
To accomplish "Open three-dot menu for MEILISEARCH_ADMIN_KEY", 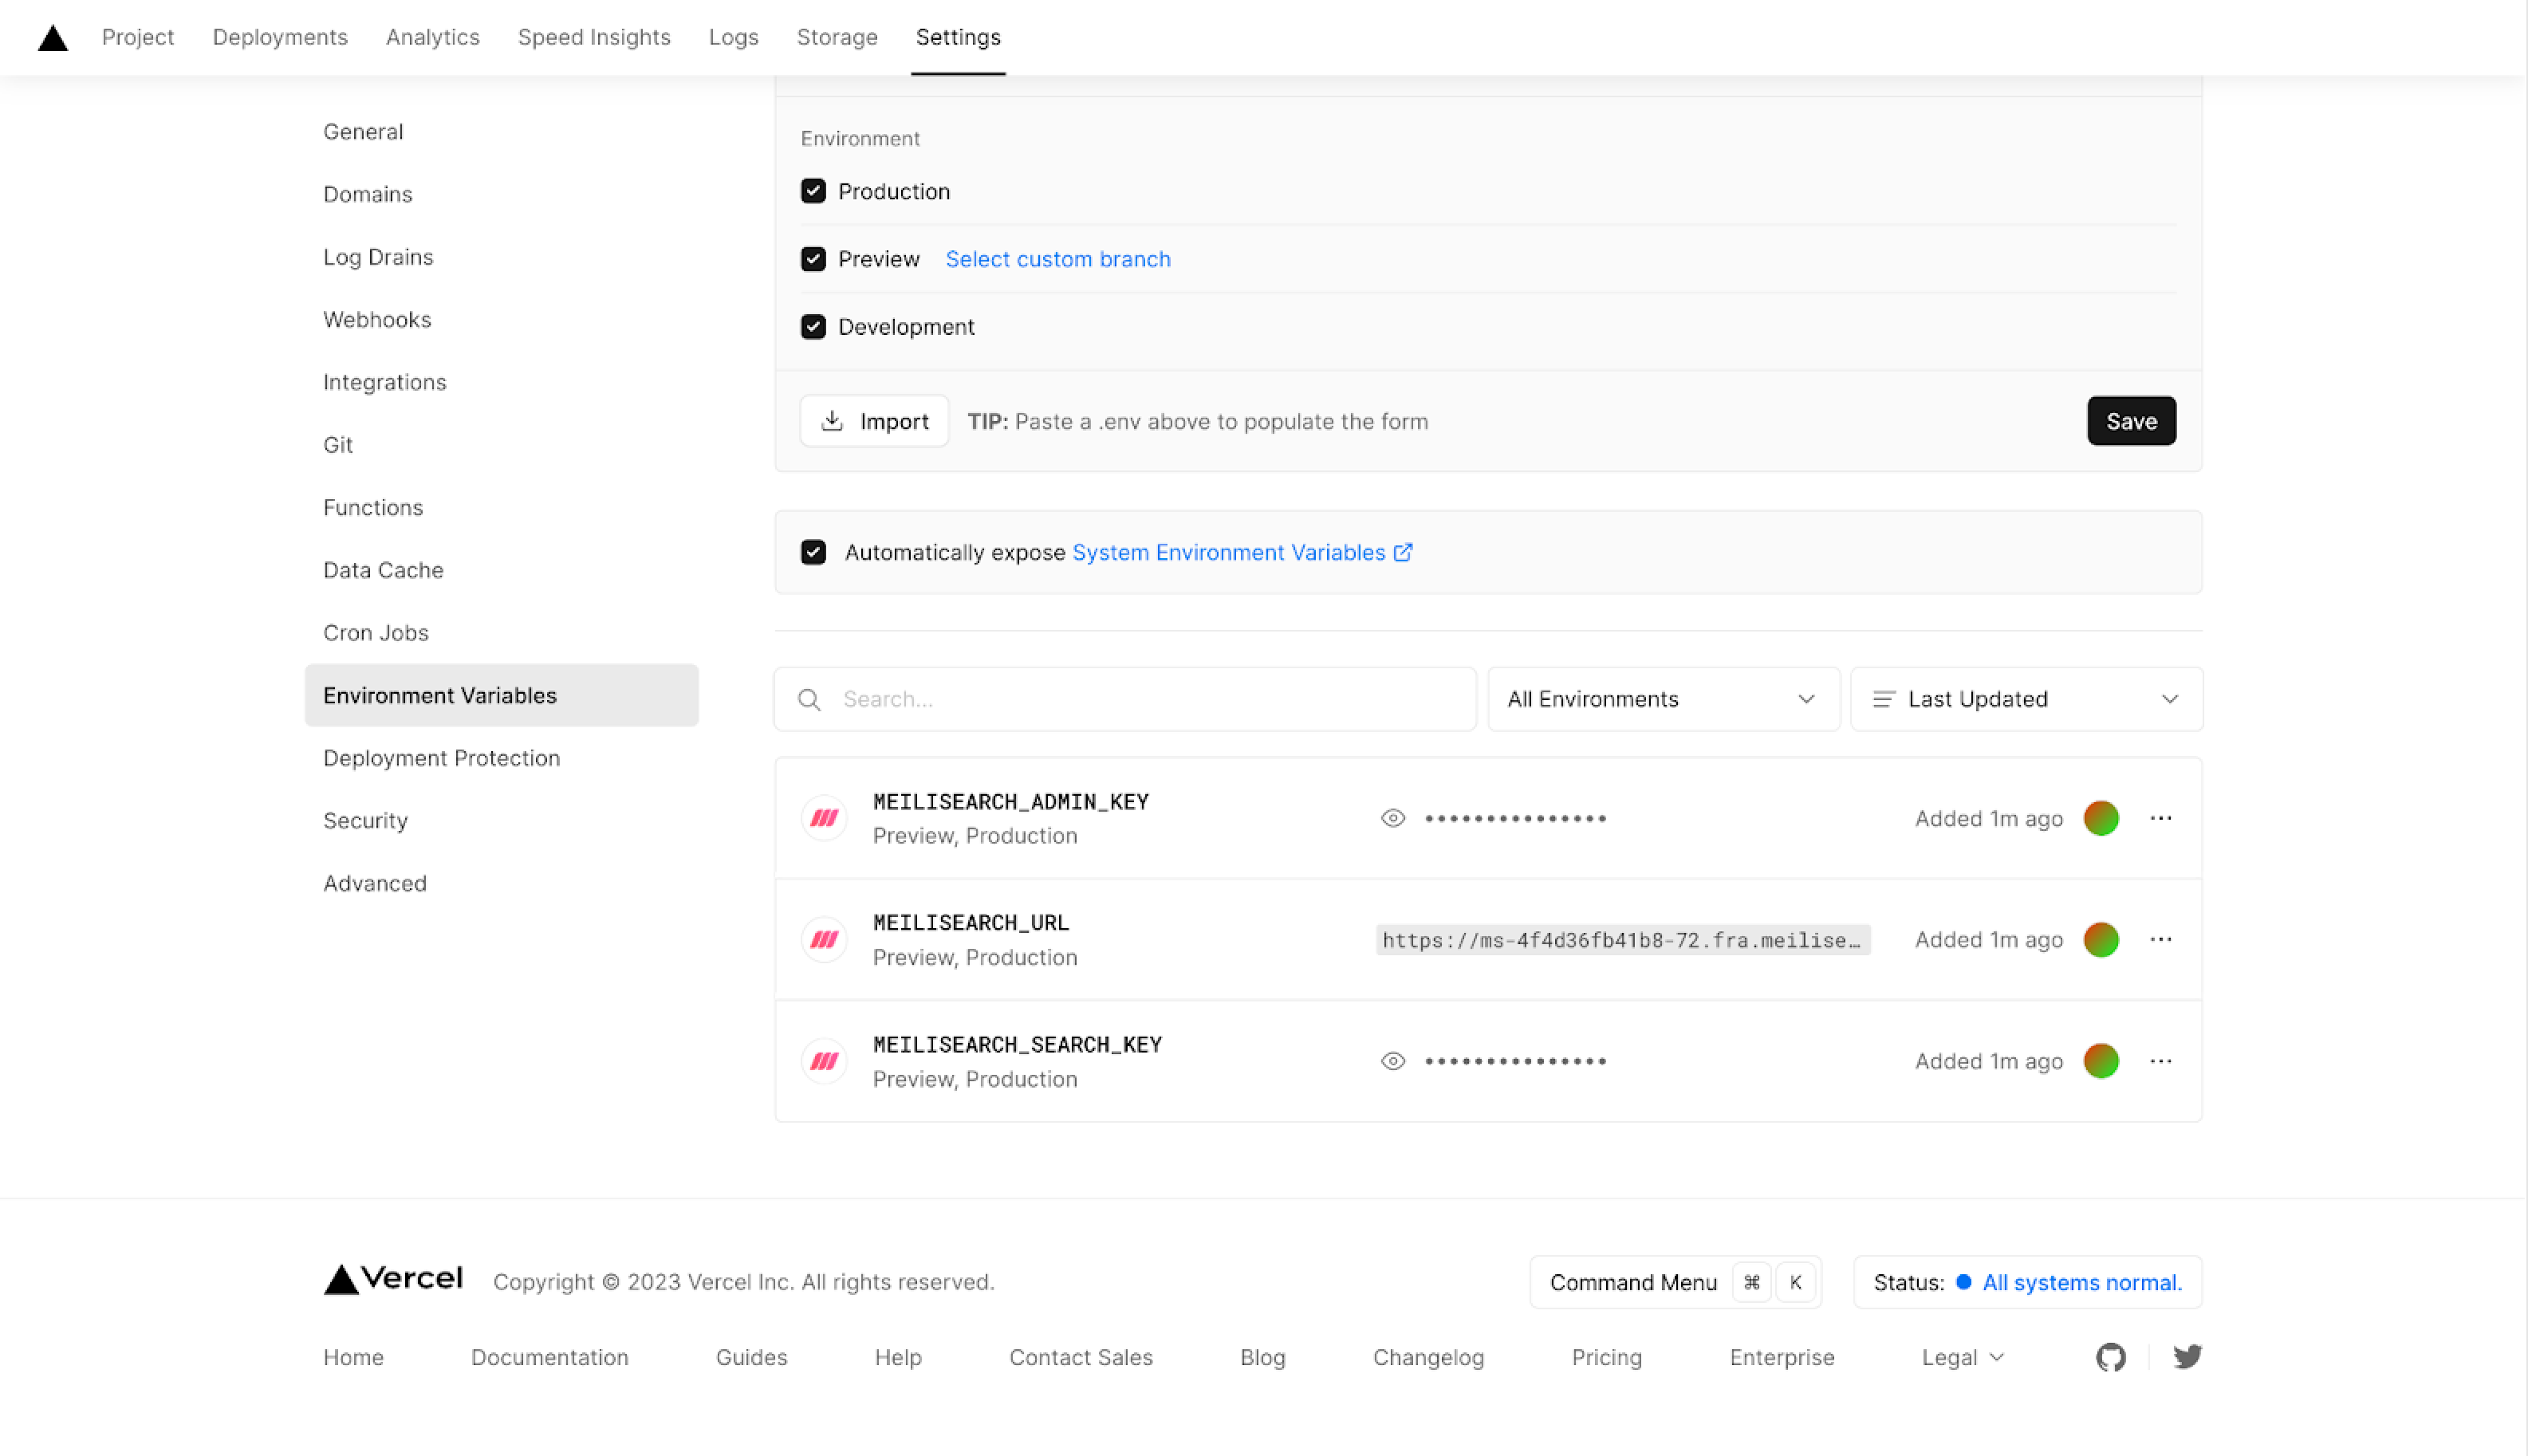I will [2160, 818].
